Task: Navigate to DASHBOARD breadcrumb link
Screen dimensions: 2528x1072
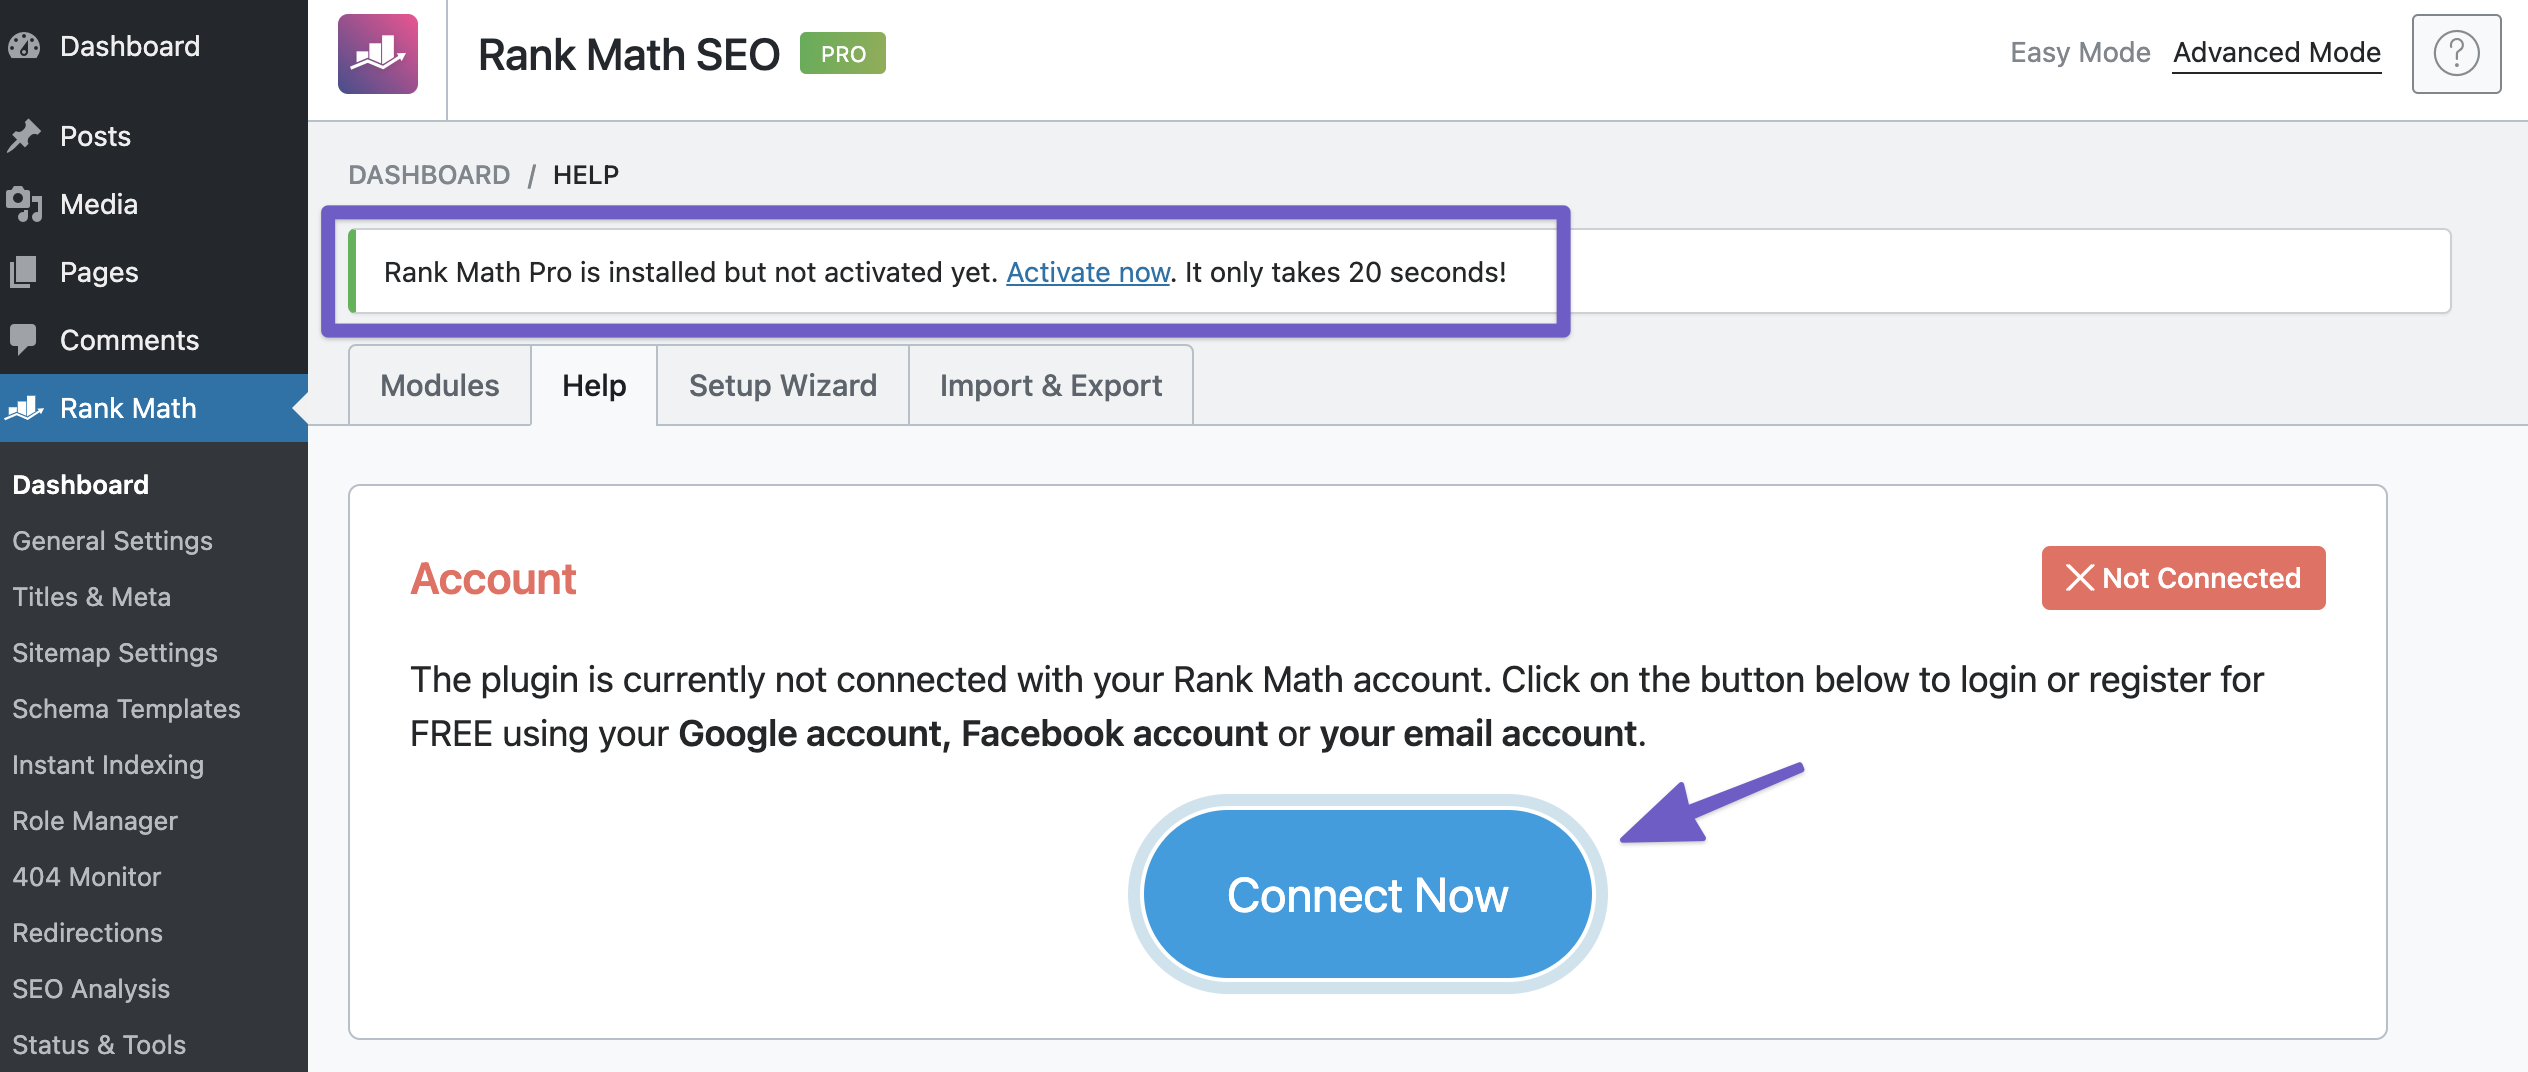Action: 429,175
